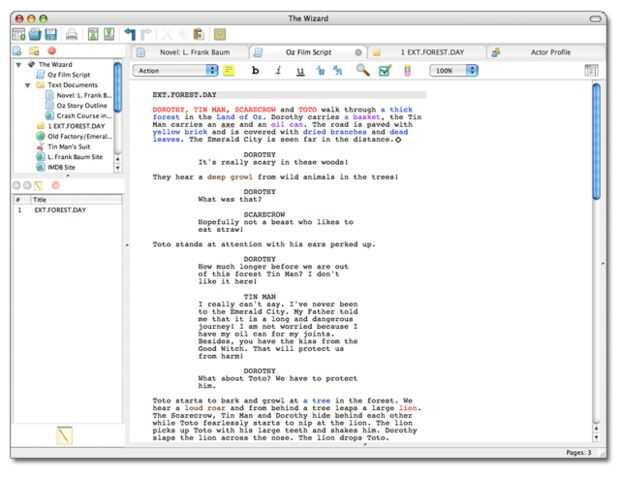Click the save floppy disk icon

(51, 34)
